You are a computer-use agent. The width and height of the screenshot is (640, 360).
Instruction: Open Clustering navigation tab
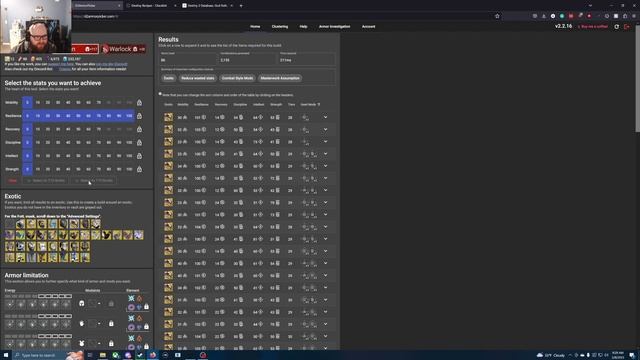click(x=280, y=27)
